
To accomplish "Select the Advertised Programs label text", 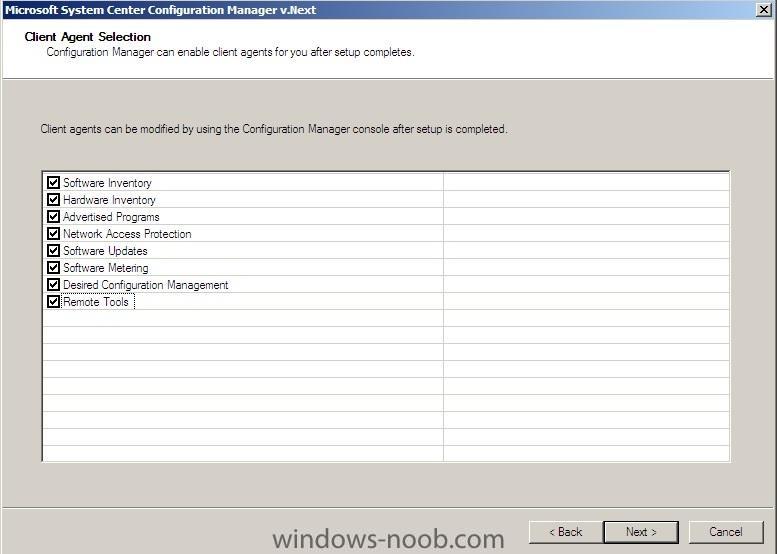I will point(111,217).
